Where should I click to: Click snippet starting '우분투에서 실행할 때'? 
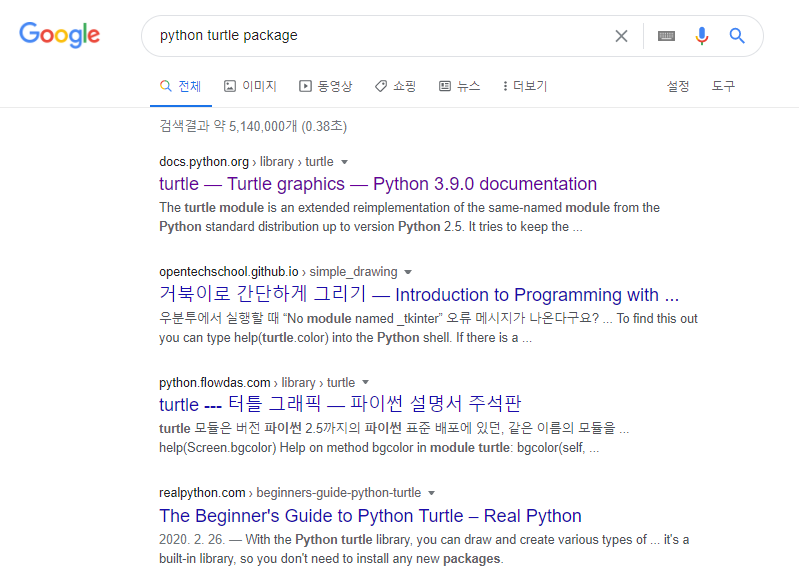pos(428,328)
